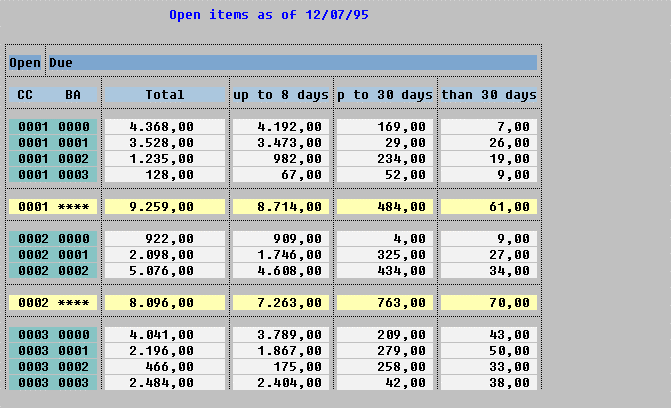Click the 'p to 30 days' column header
Viewport: 671px width, 408px height.
[385, 95]
